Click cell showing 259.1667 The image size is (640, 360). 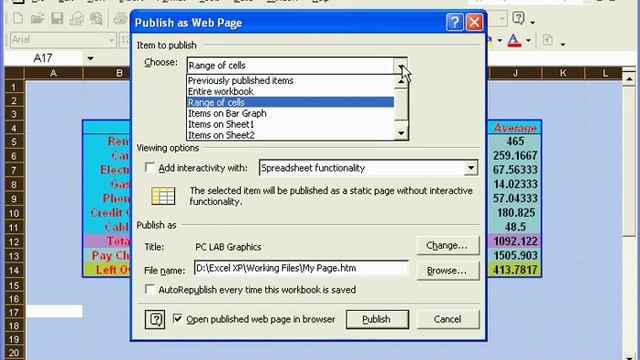(515, 156)
